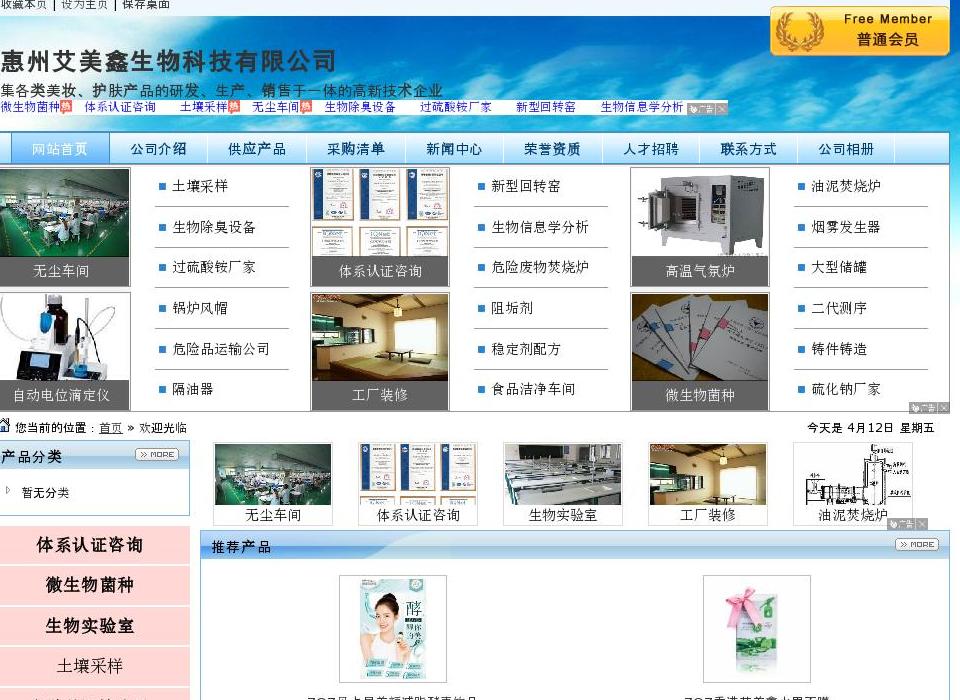960x700 pixels.
Task: Click 收藏本页 link at top
Action: (23, 4)
